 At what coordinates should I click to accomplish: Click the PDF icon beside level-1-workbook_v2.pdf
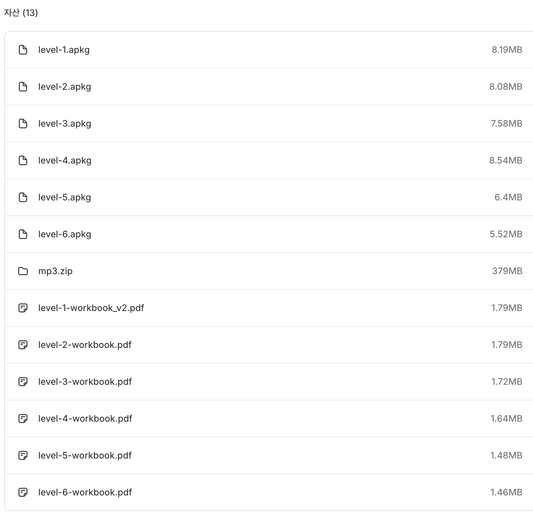[23, 308]
